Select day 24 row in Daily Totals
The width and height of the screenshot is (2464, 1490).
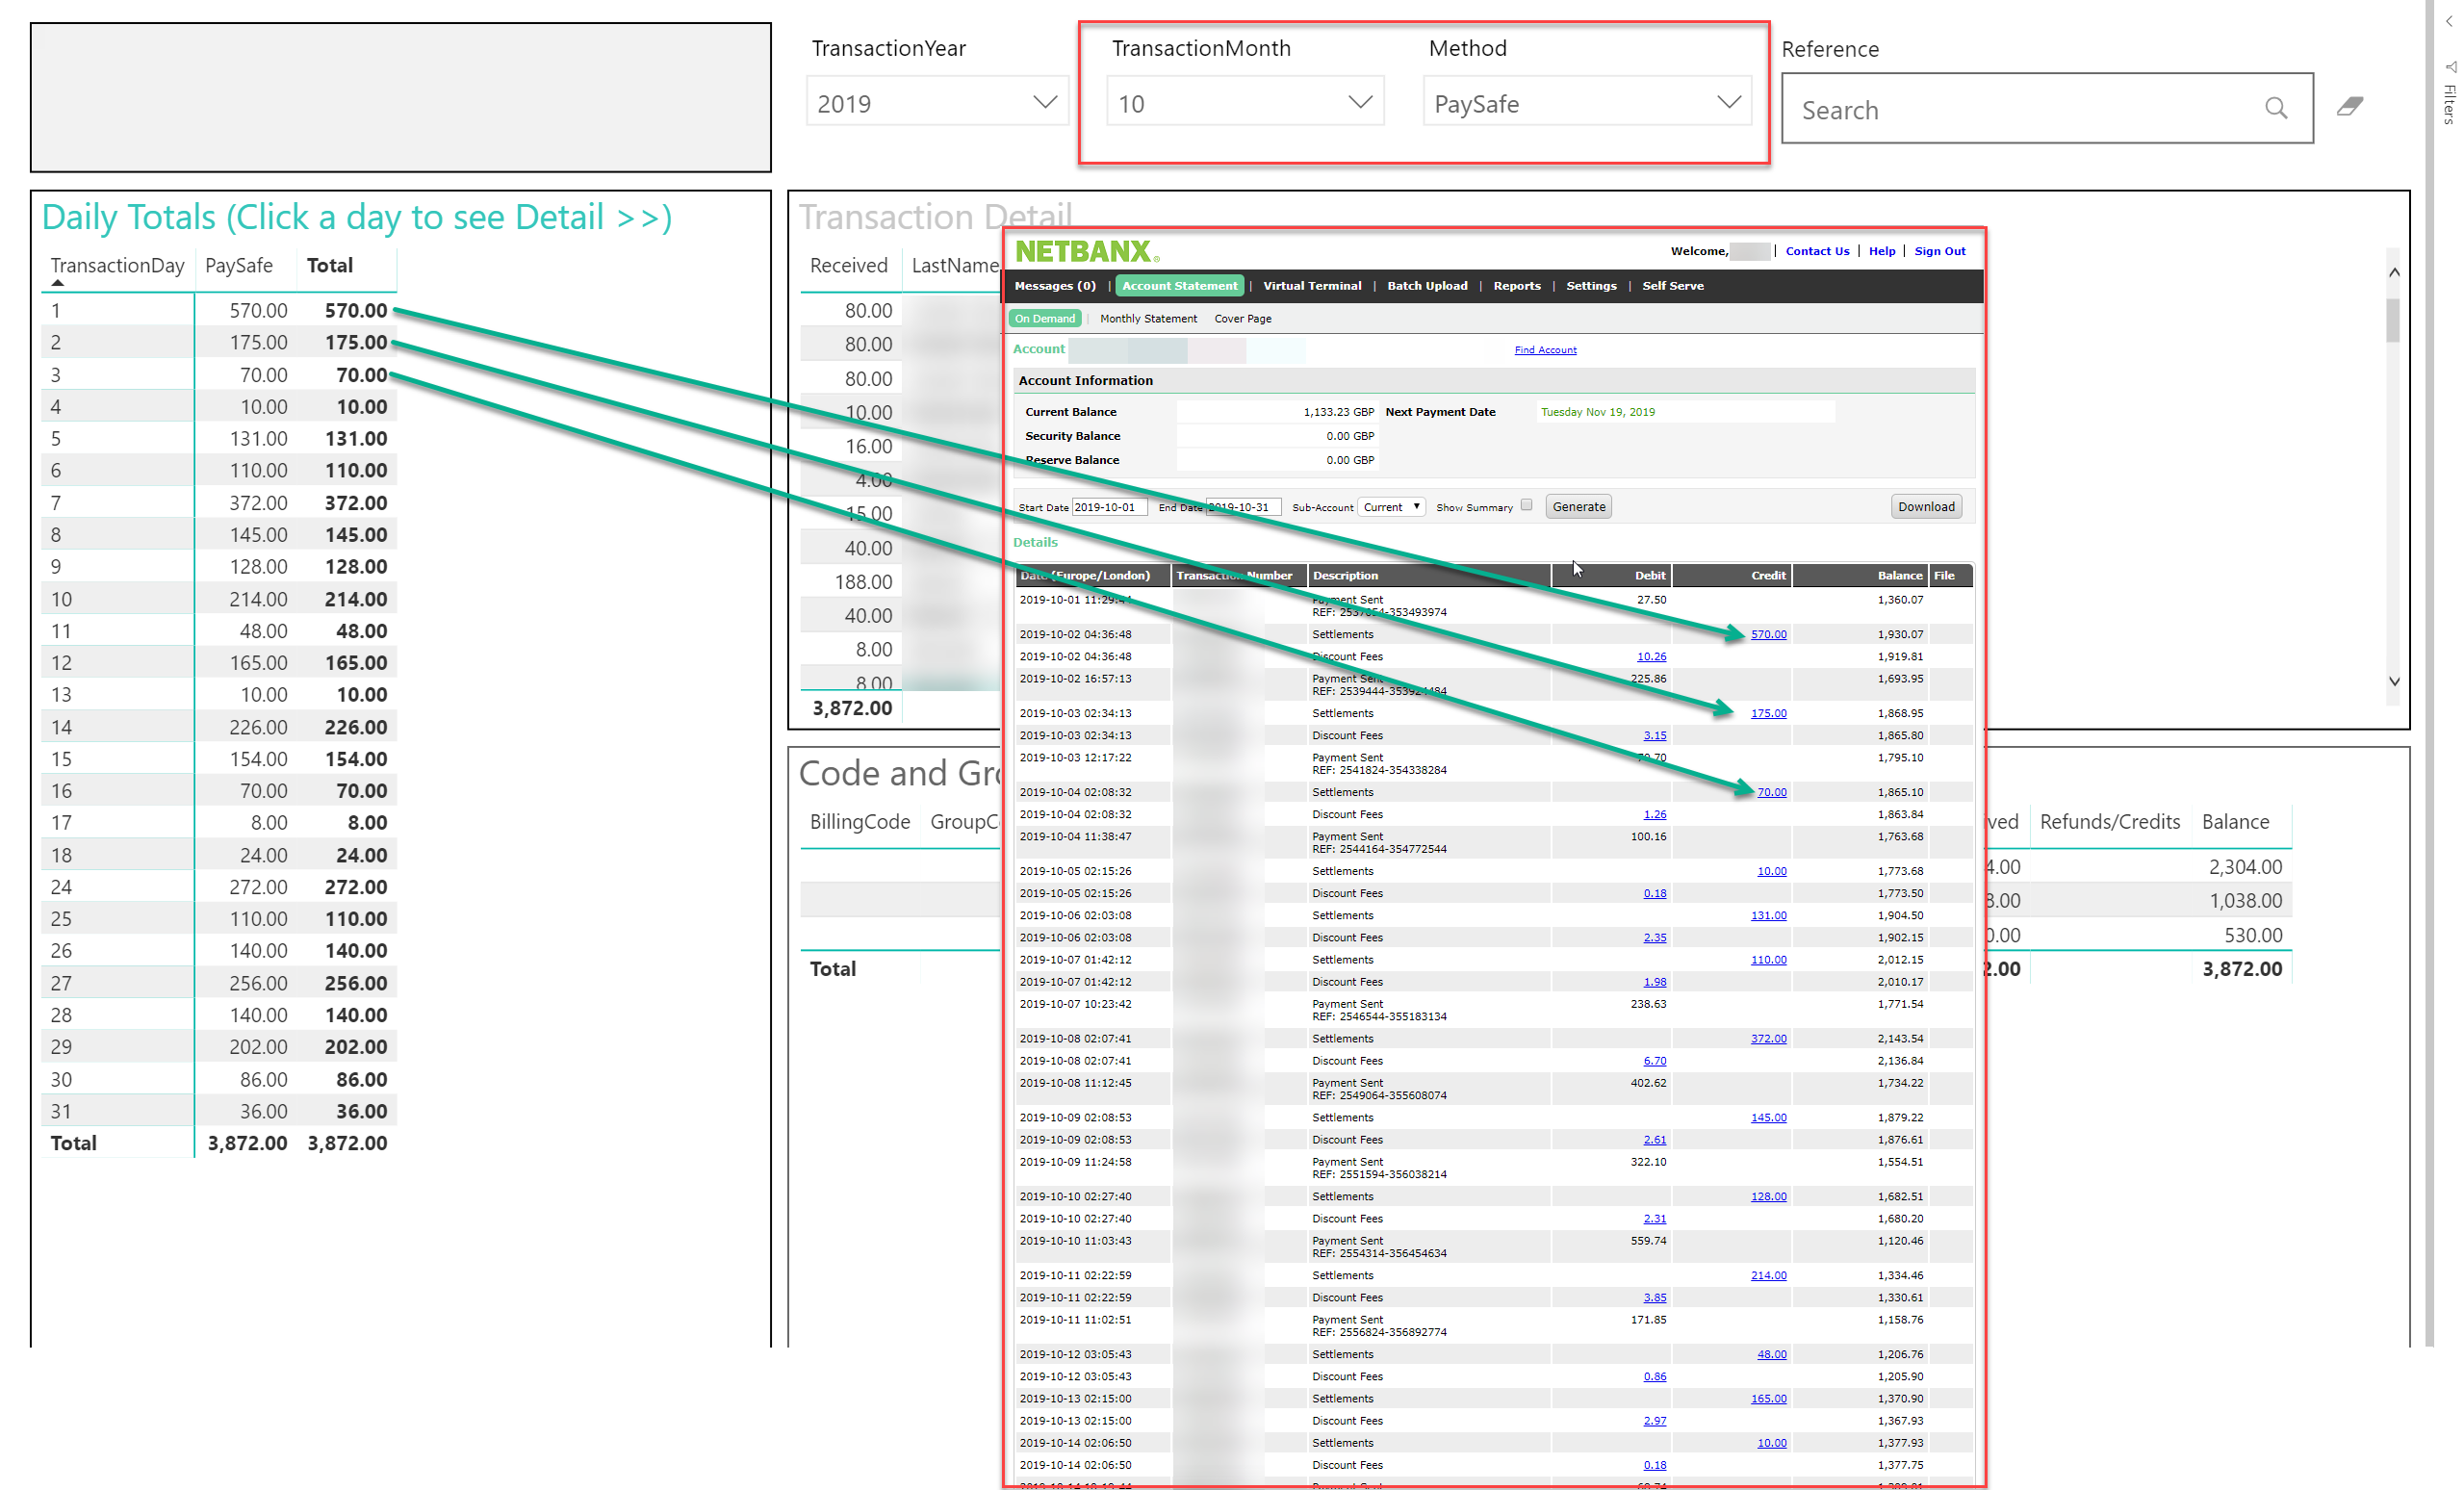point(218,887)
